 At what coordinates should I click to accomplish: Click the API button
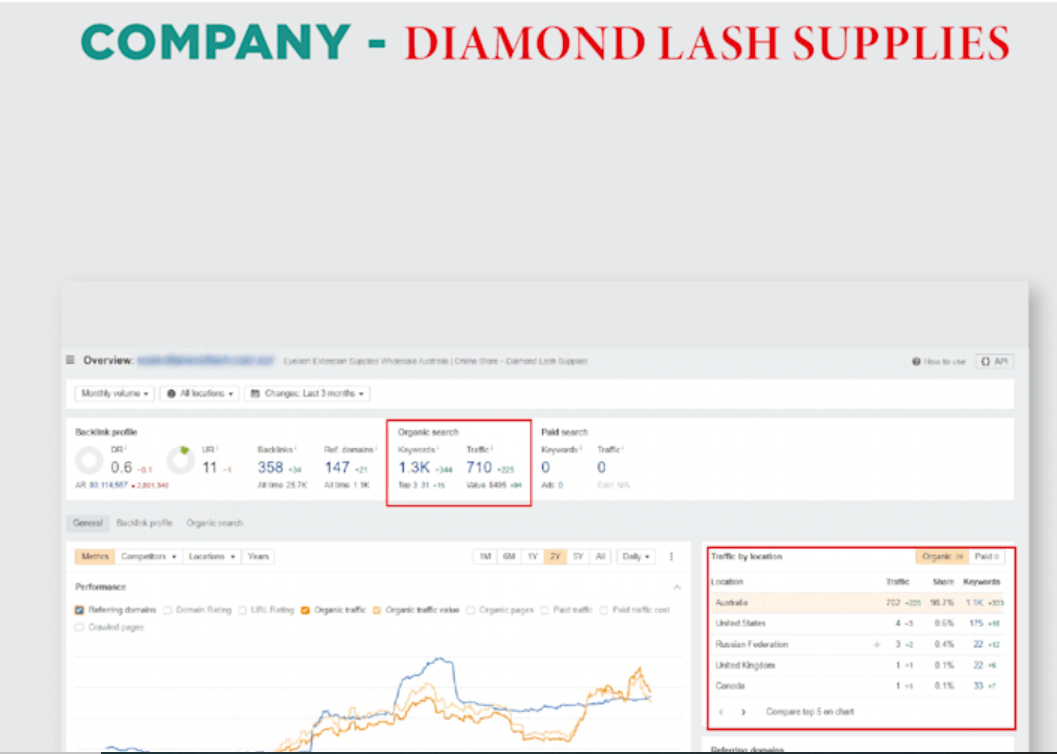[x=994, y=362]
